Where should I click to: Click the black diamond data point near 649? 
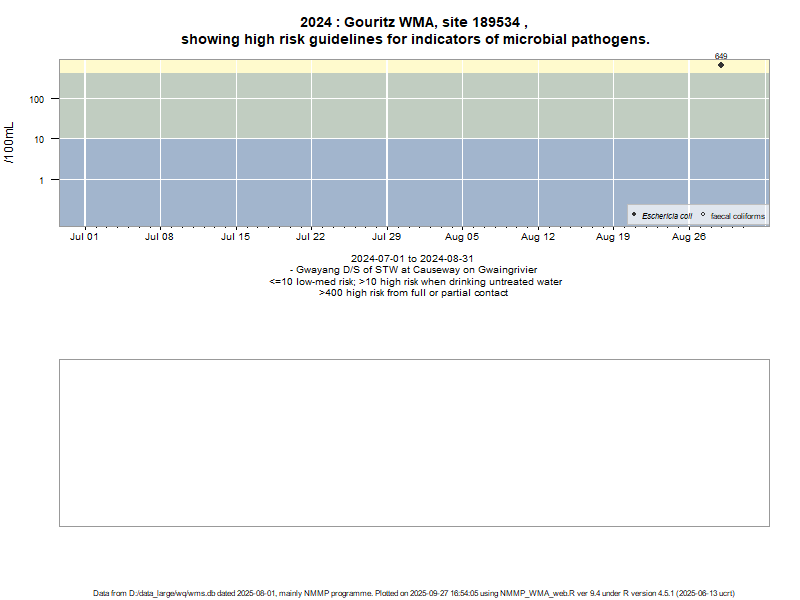coord(721,65)
